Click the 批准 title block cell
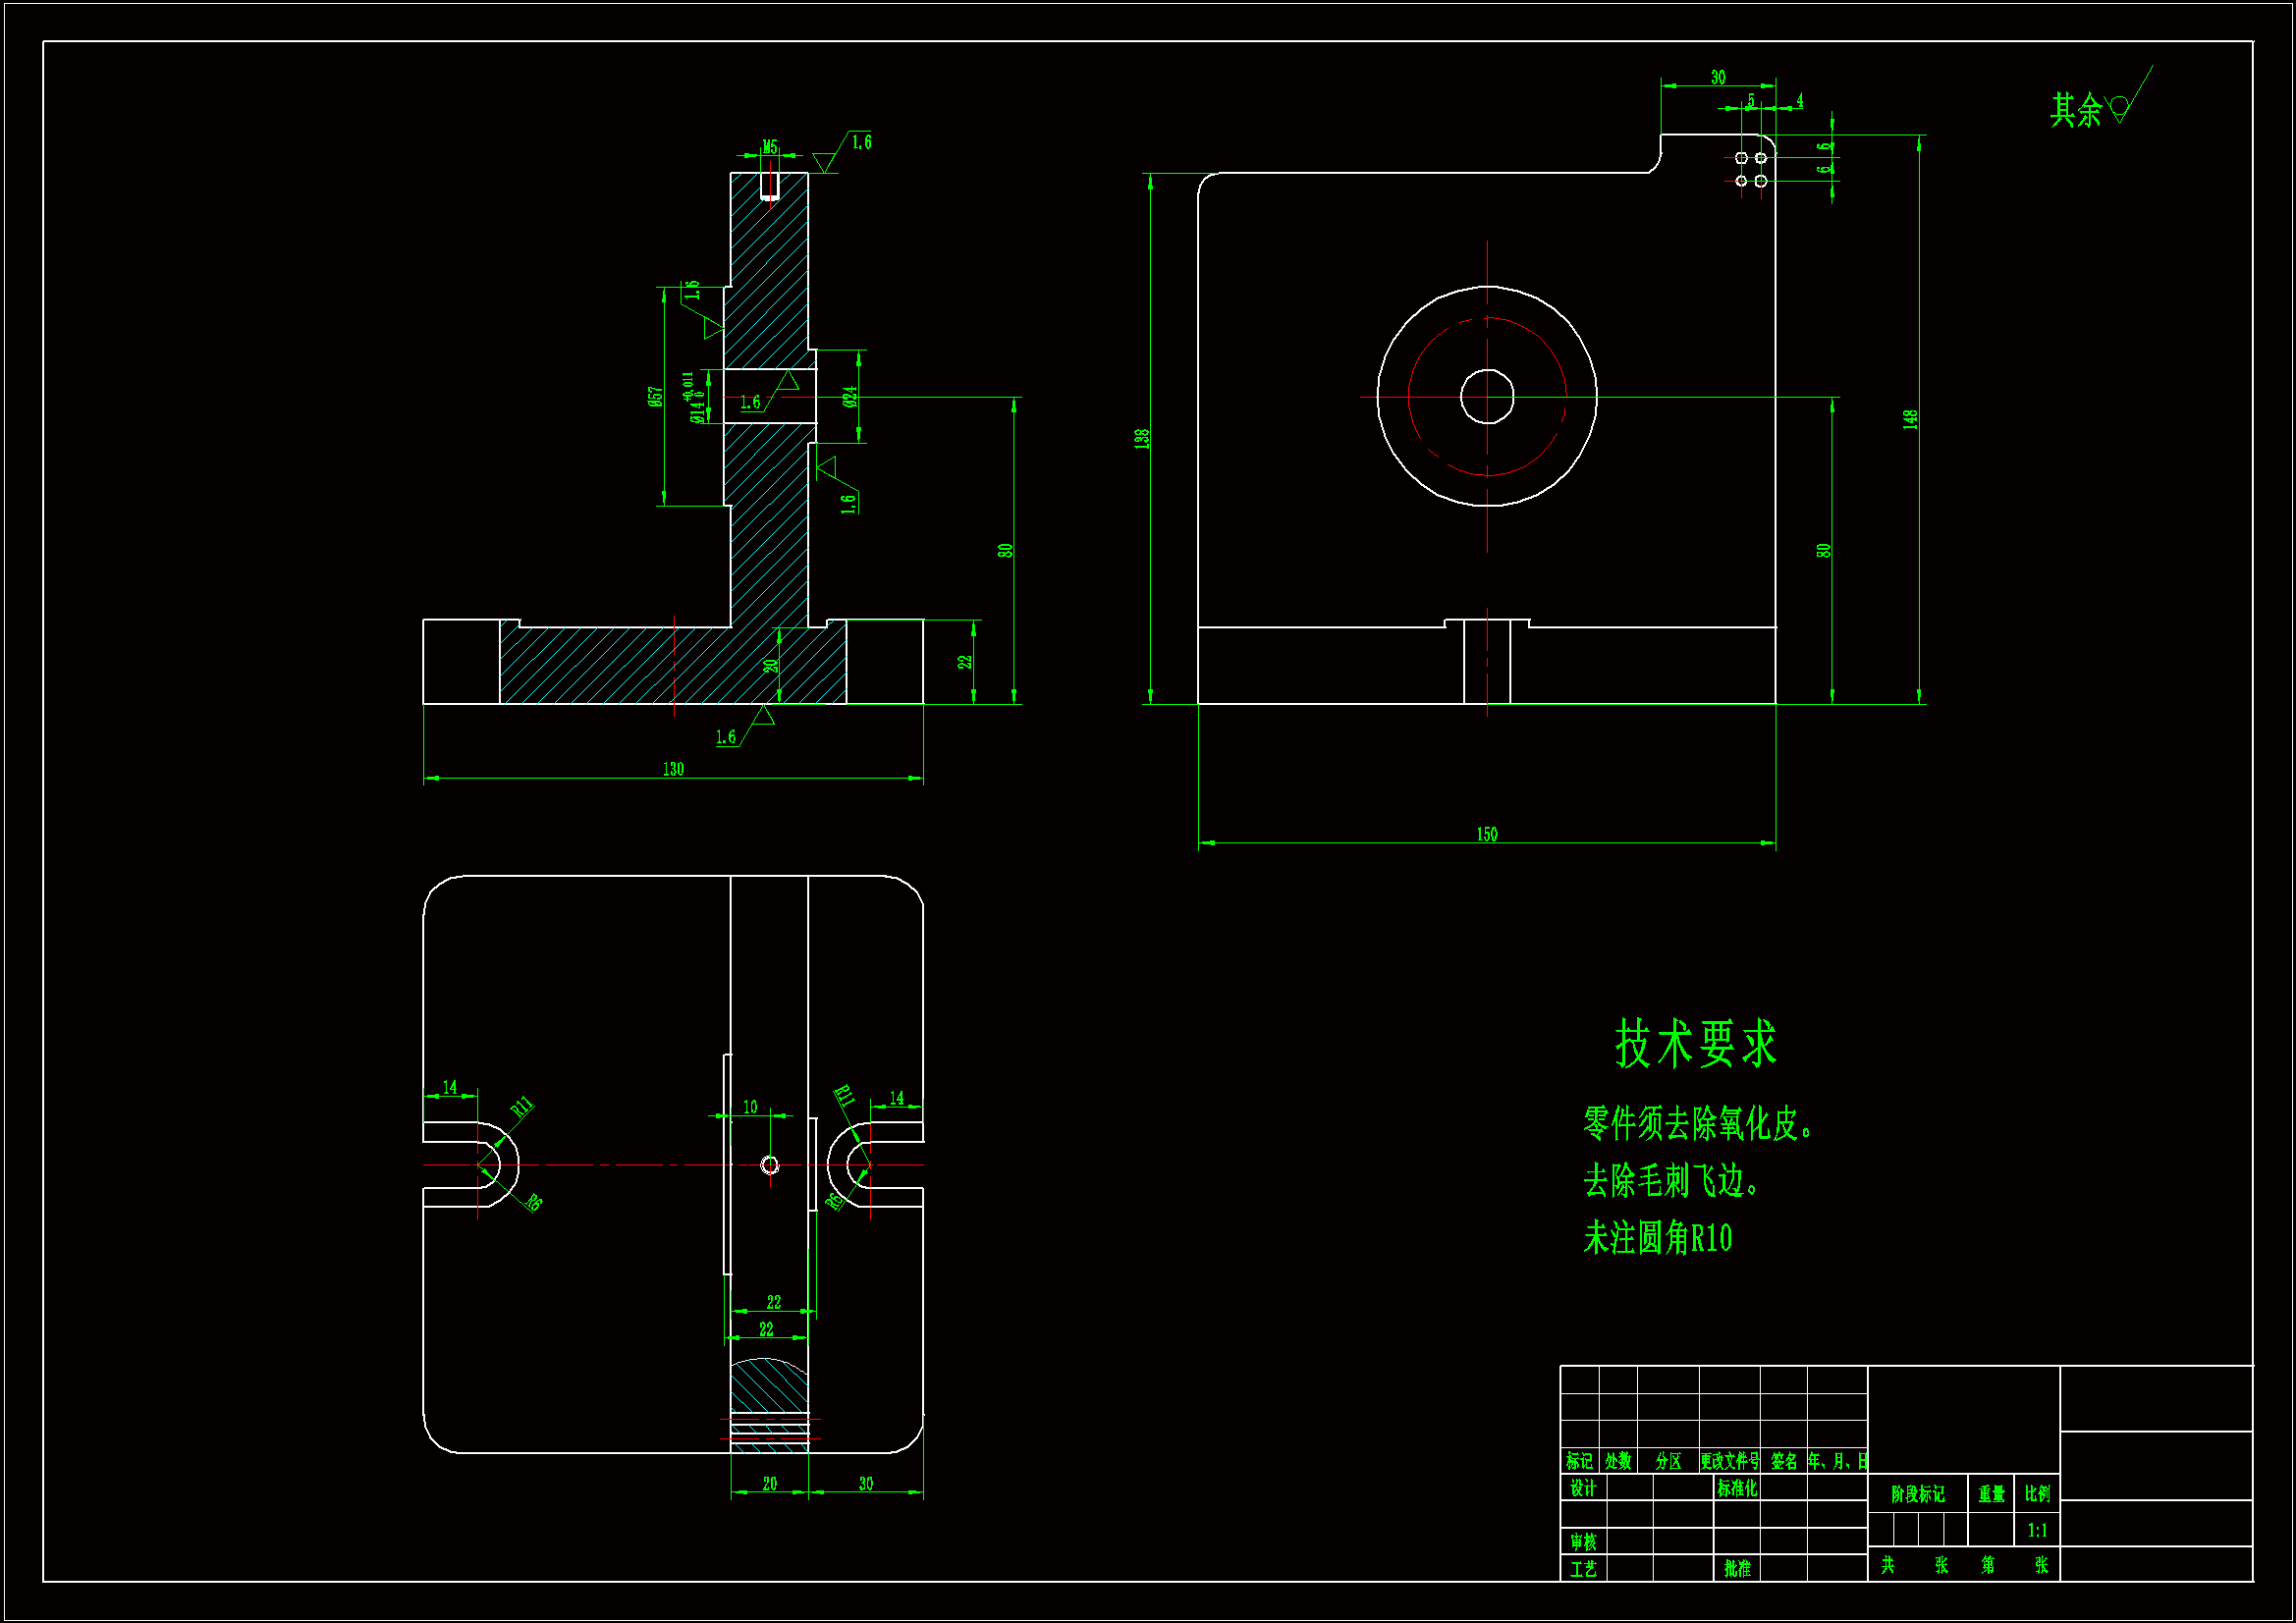The image size is (2296, 1623). (1737, 1568)
